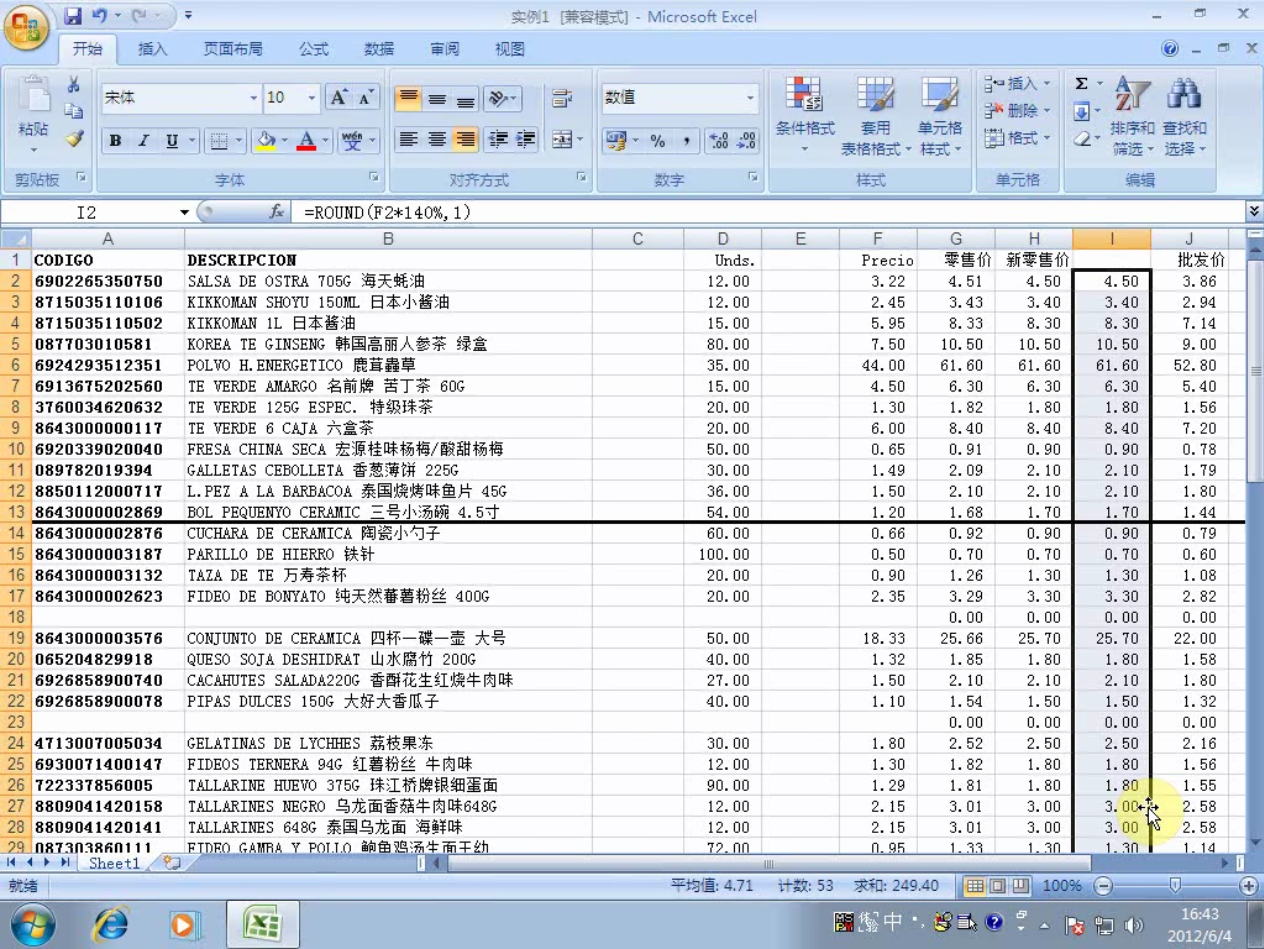Screen dimensions: 1264x949
Task: Apply accounting number format
Action: (615, 141)
